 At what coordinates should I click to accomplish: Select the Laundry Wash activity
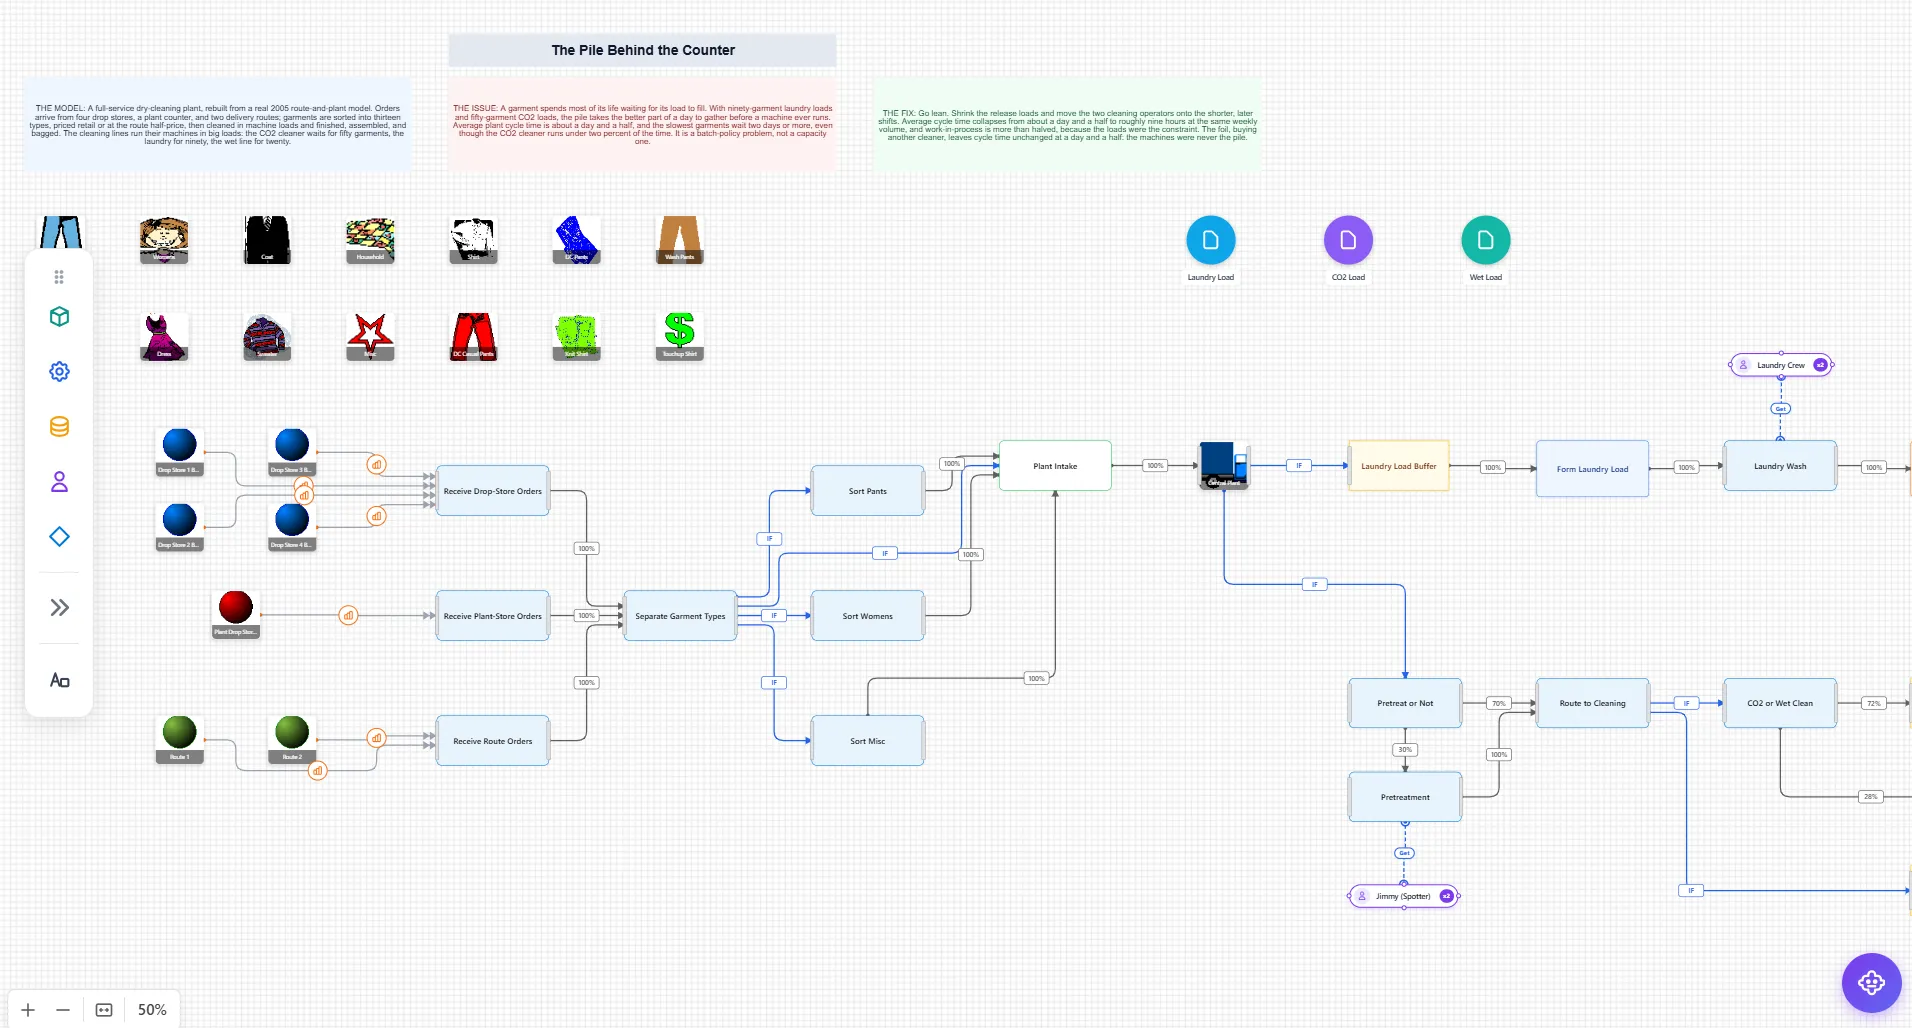click(x=1780, y=466)
